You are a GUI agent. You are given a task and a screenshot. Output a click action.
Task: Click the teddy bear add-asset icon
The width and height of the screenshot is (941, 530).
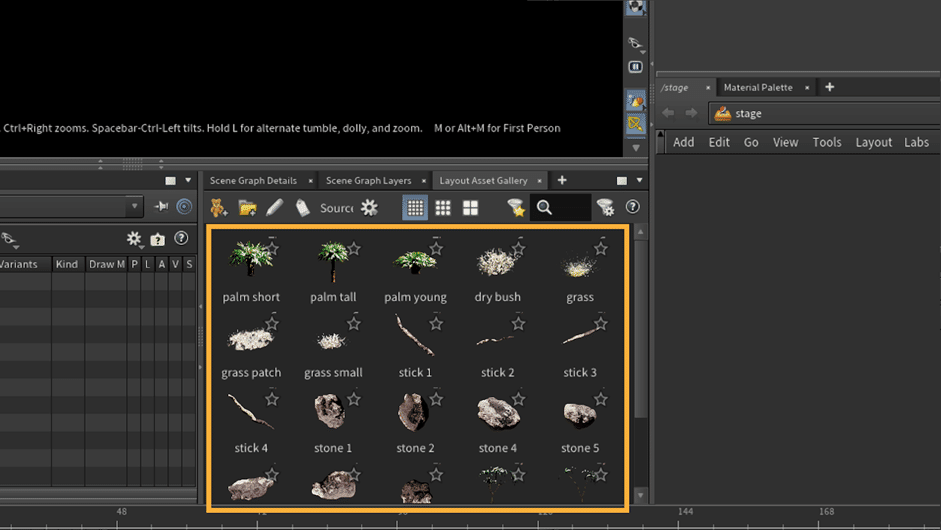219,208
